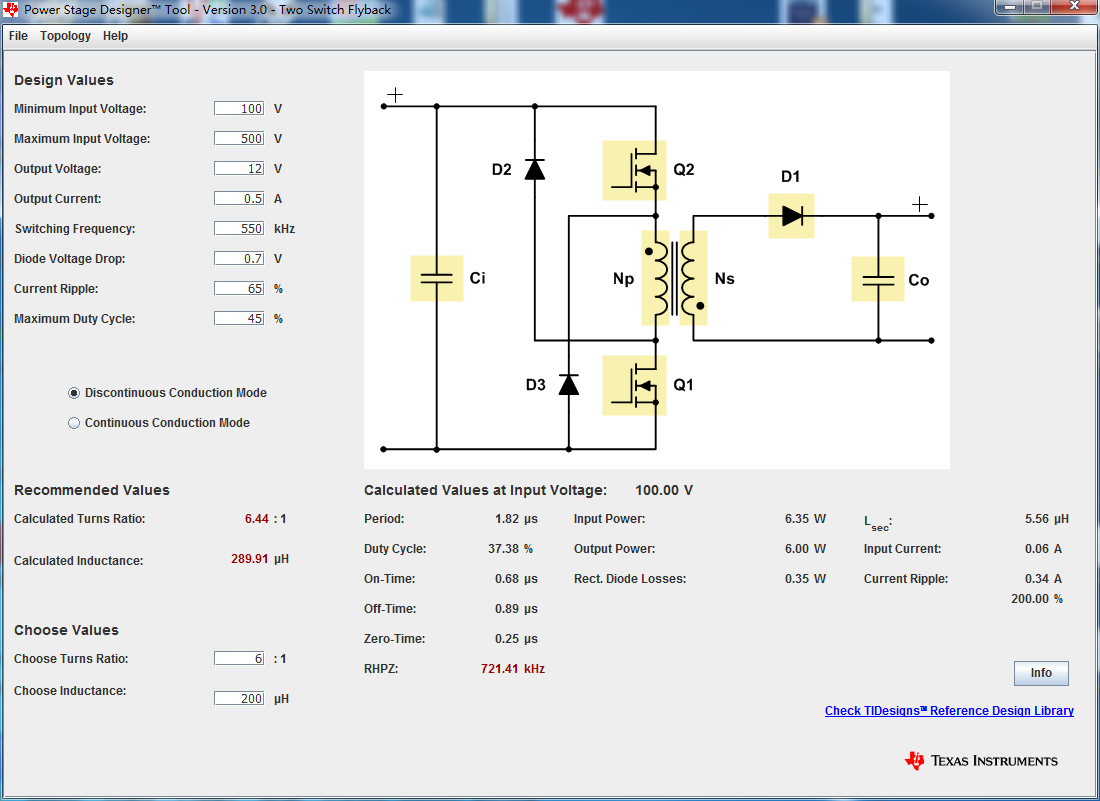Click the Co output capacitor symbol
The image size is (1100, 801).
tap(878, 279)
